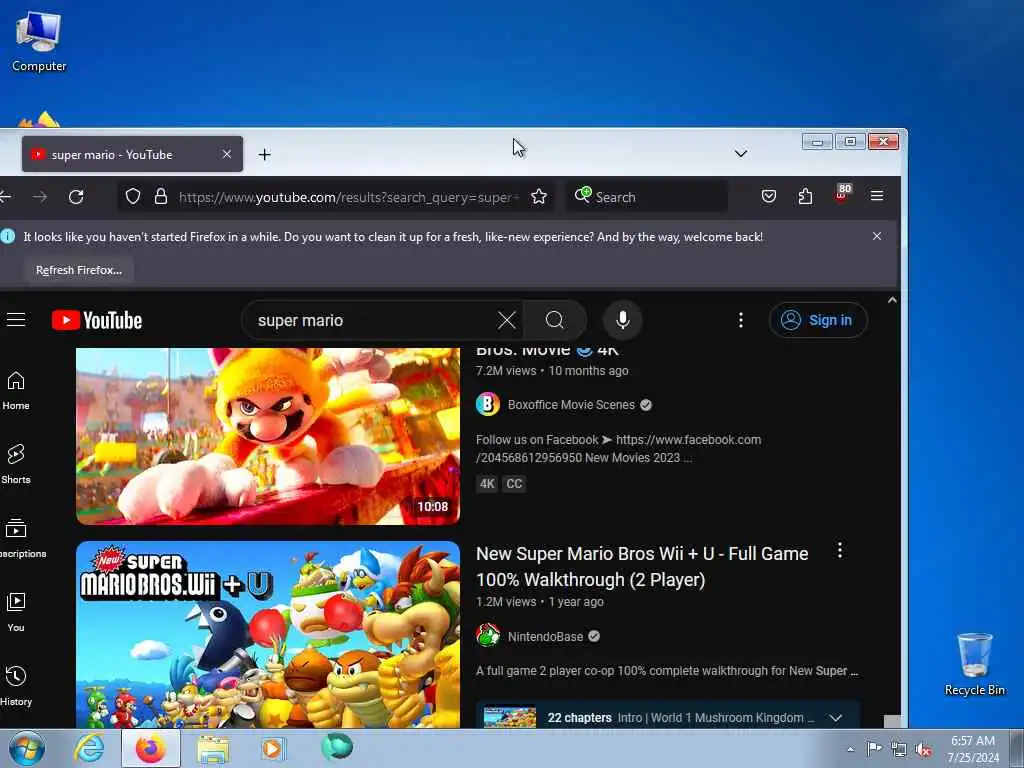
Task: Dismiss the Firefox refresh notification bar
Action: click(877, 236)
